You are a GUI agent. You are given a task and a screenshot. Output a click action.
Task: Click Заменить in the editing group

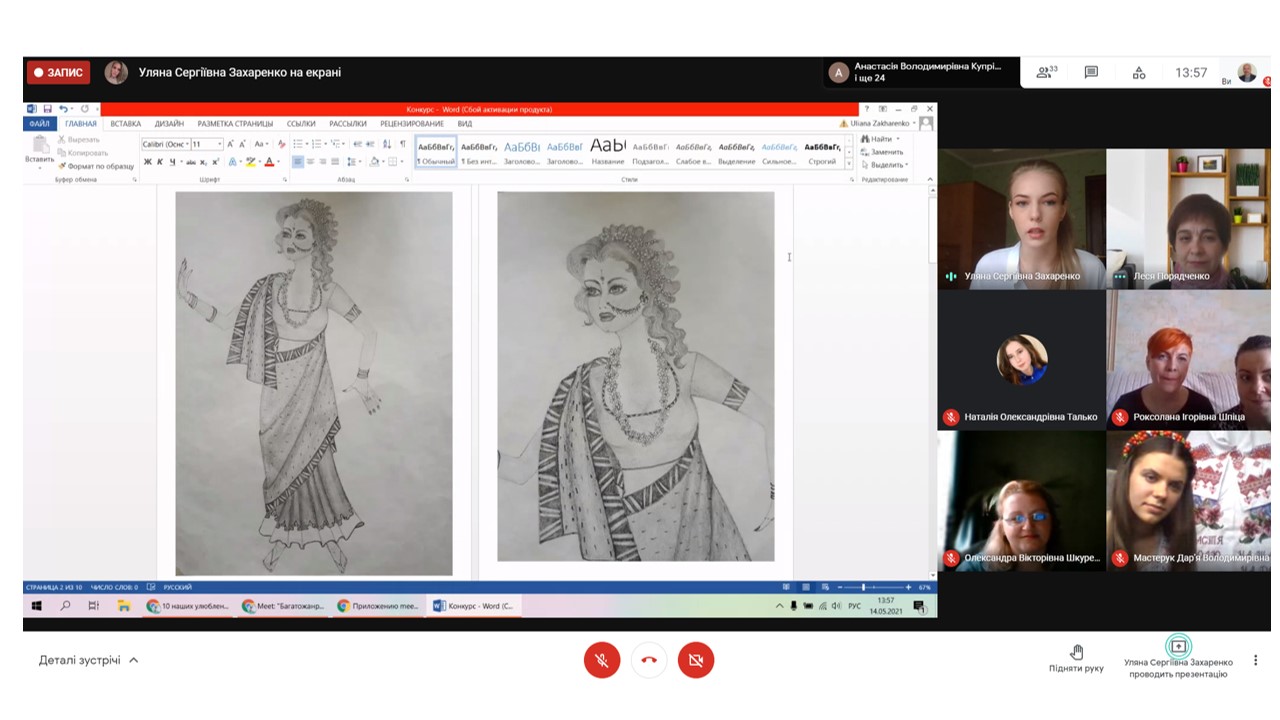click(x=886, y=152)
